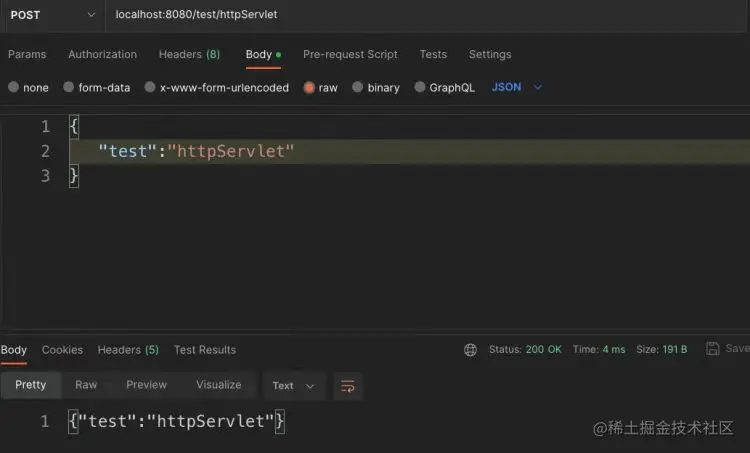Select the Raw response view
This screenshot has width=750, height=453.
(86, 385)
